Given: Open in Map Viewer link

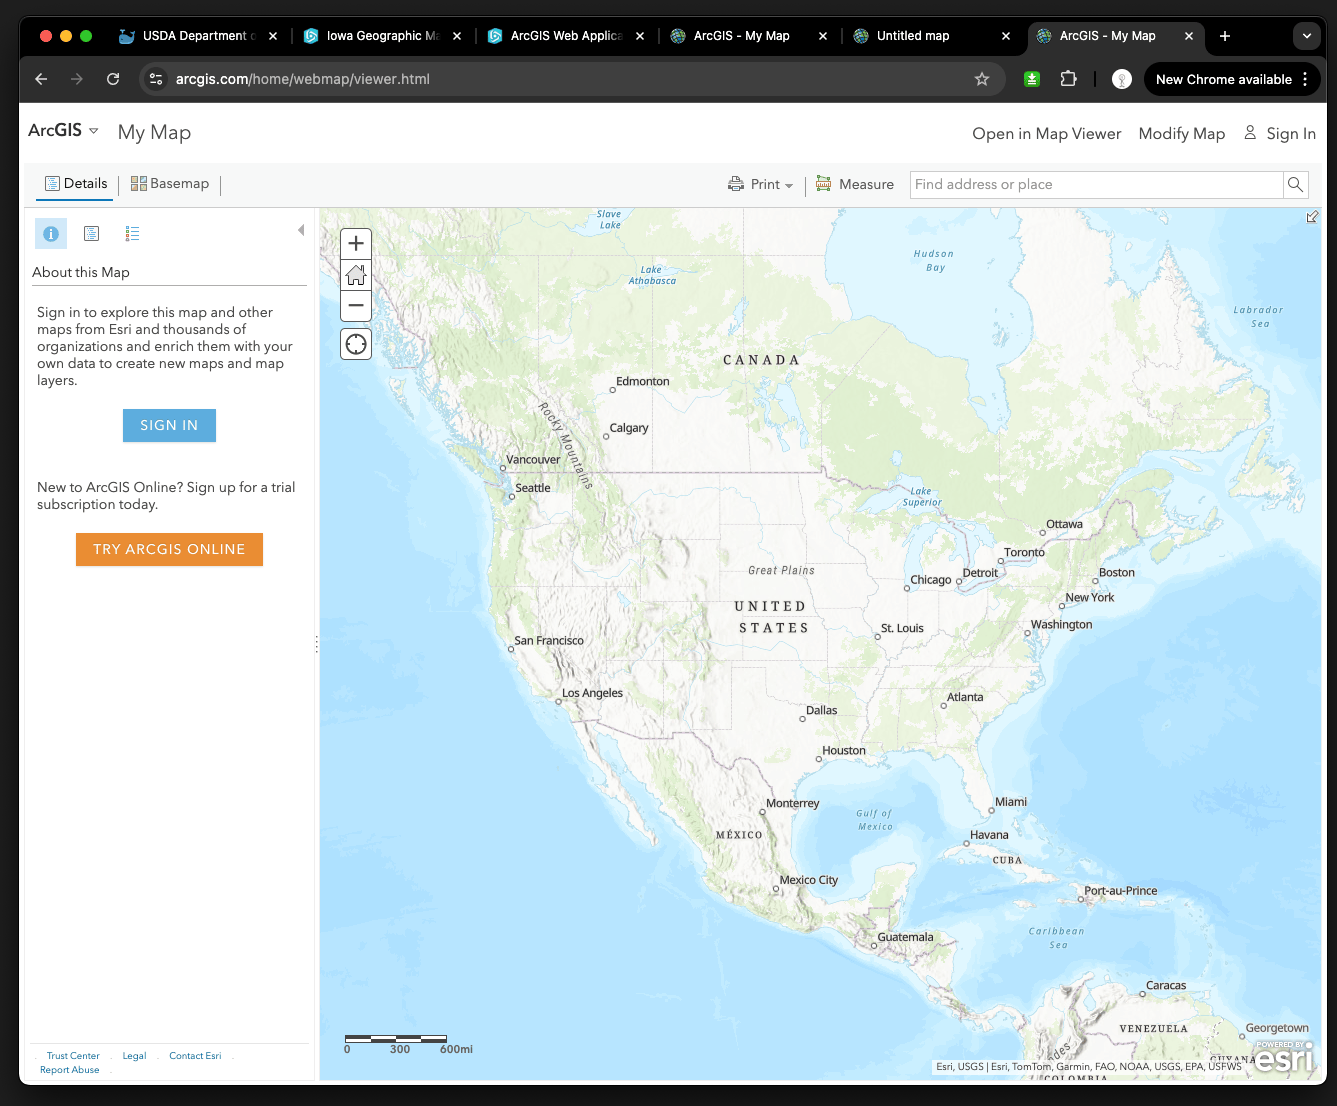Looking at the screenshot, I should click(x=1047, y=133).
